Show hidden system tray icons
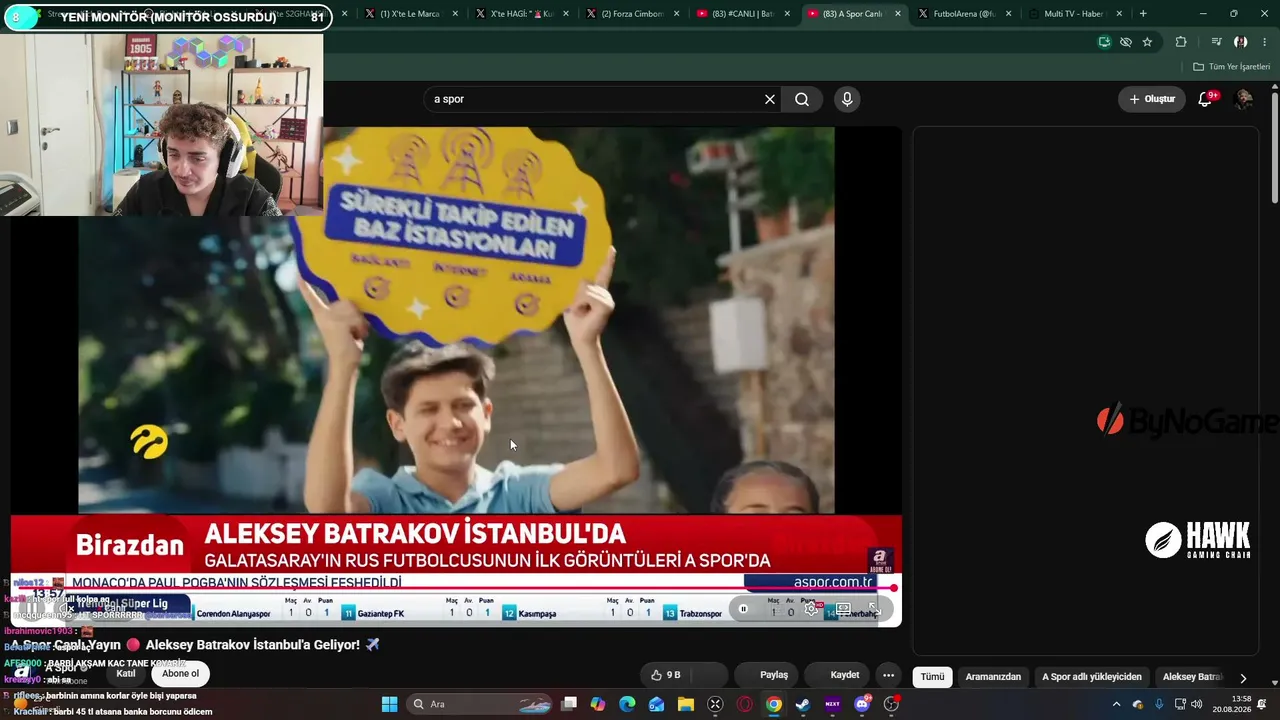 (1117, 704)
